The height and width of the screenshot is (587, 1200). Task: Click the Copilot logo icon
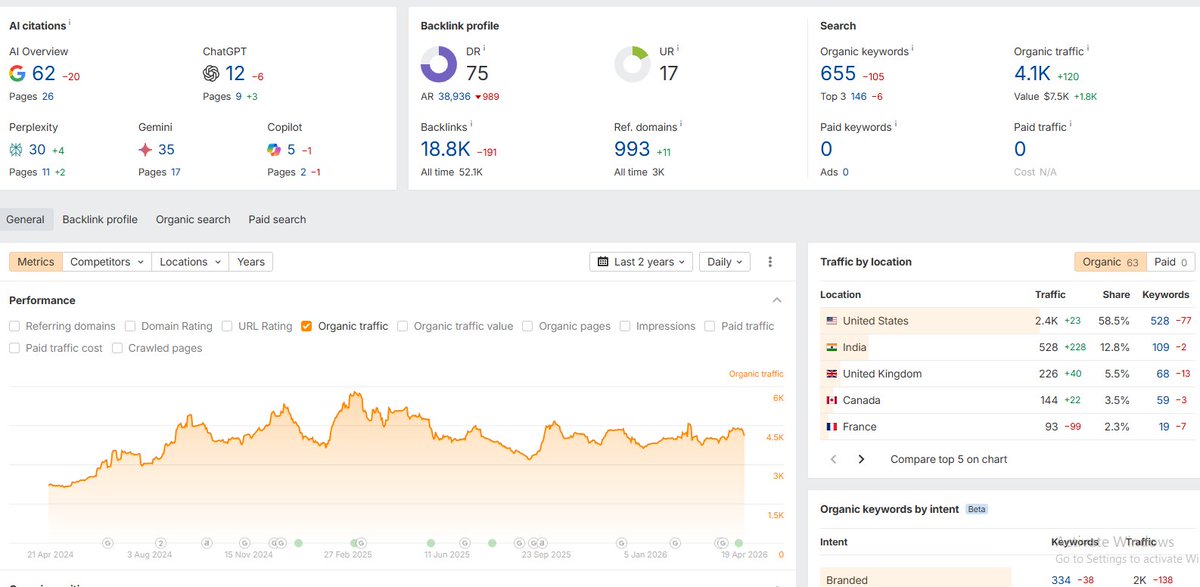click(x=274, y=150)
